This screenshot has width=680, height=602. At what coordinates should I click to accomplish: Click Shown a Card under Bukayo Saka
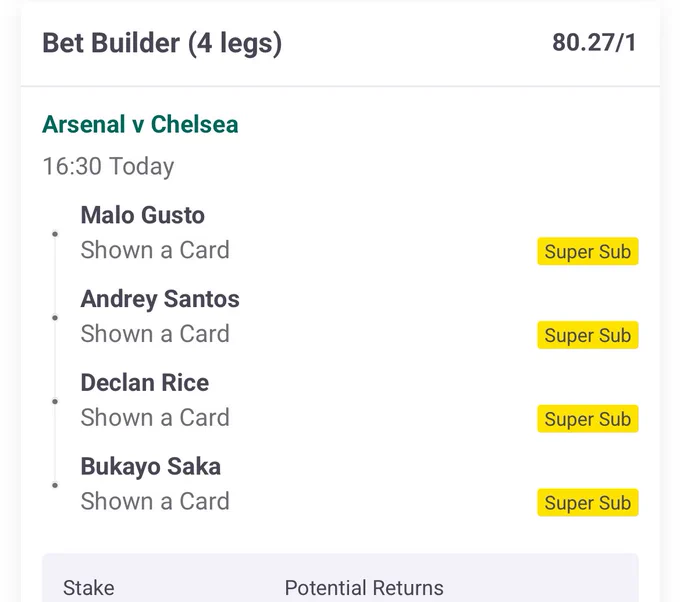pos(155,501)
